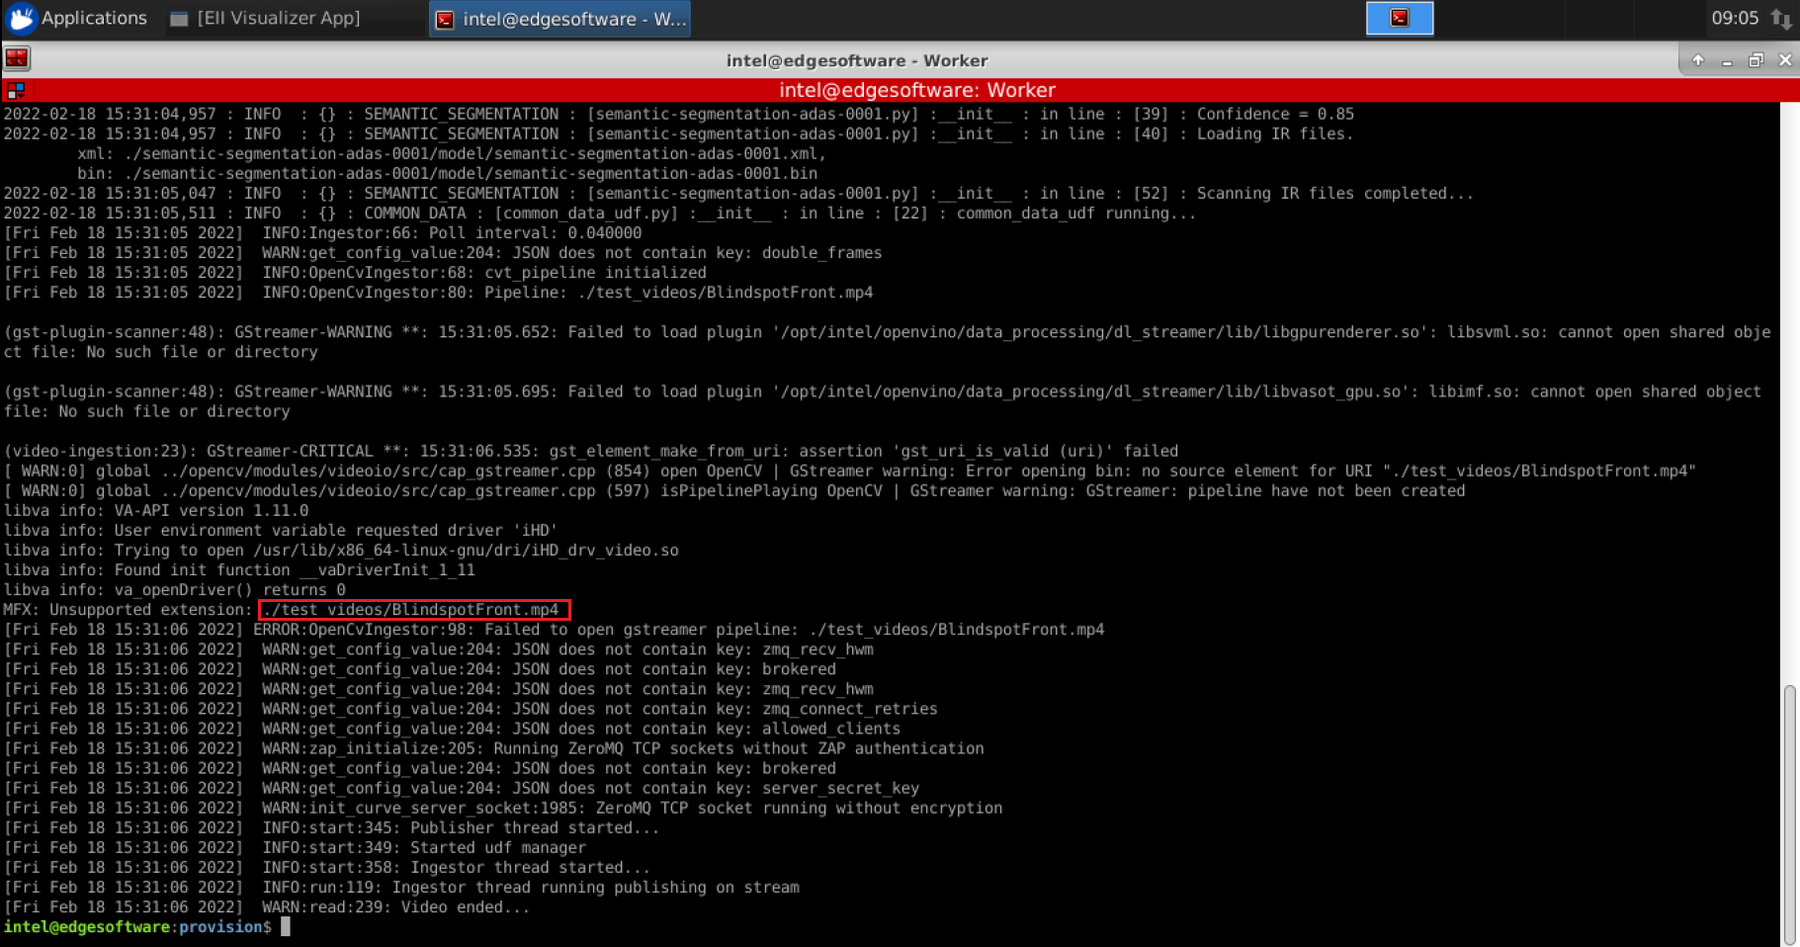Click the 'GStreamer-CRITICAL' assertion line
This screenshot has width=1800, height=947.
pyautogui.click(x=591, y=451)
